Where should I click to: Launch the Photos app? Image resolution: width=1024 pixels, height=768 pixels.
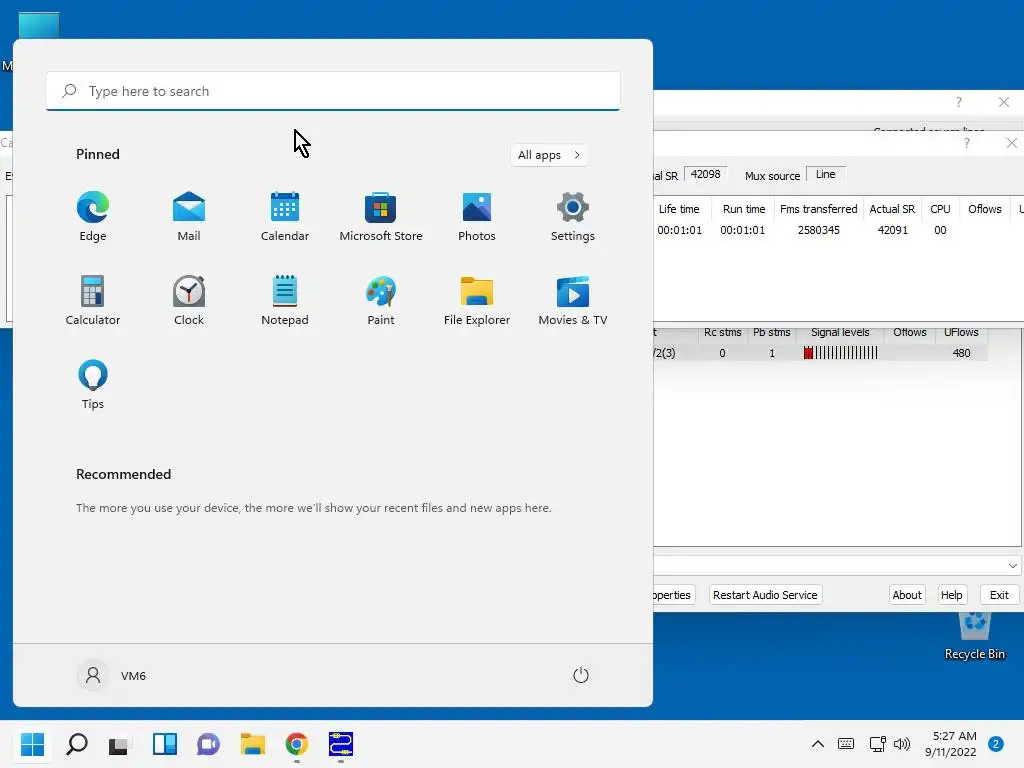coord(477,217)
